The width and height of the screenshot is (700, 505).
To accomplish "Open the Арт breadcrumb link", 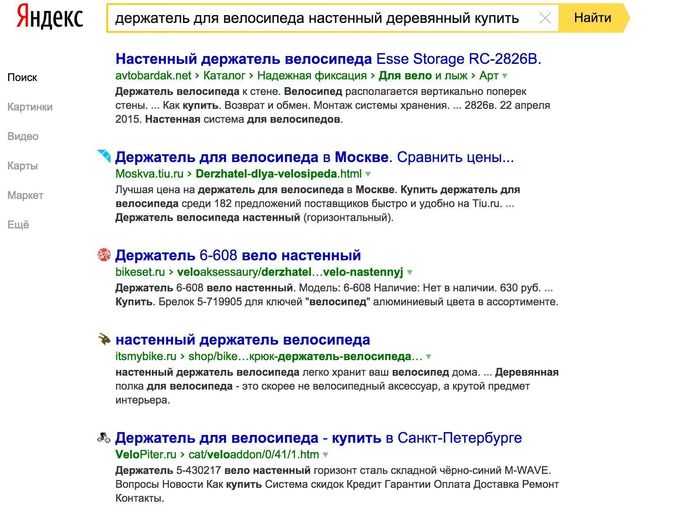I will point(488,76).
